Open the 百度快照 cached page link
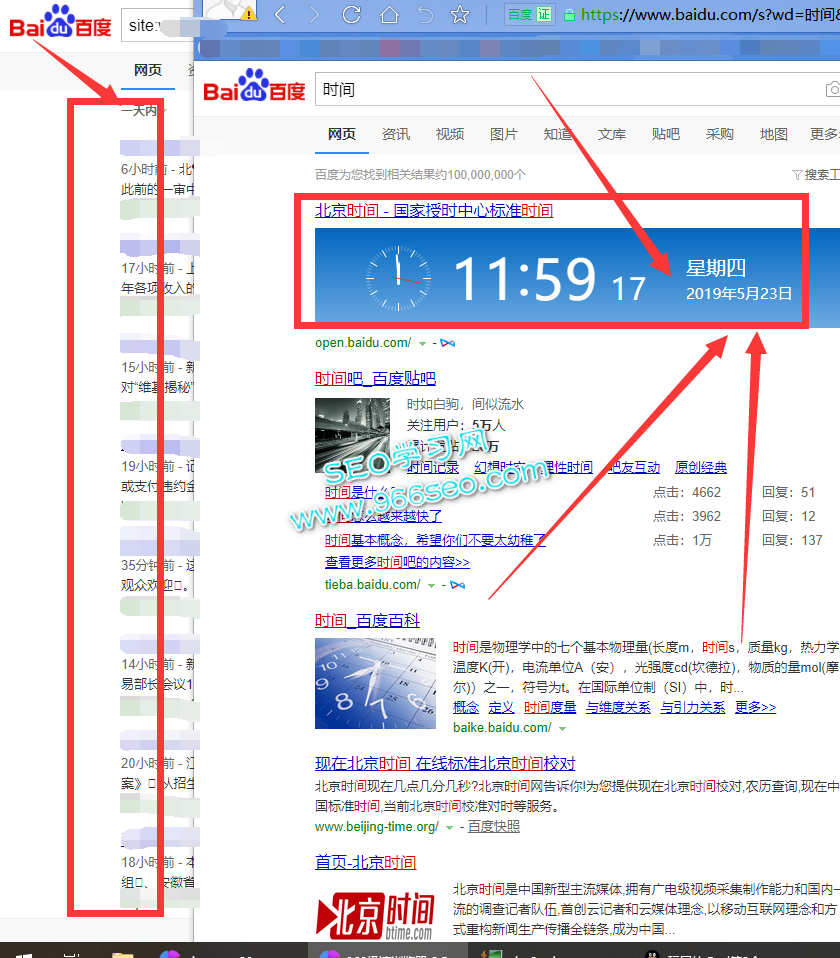Viewport: 840px width, 958px height. tap(494, 827)
